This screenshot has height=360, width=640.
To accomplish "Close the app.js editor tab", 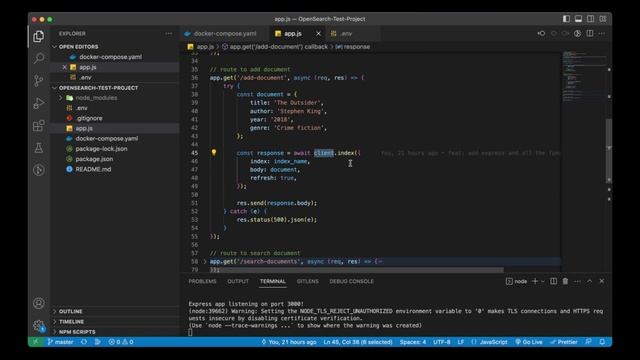I will 318,33.
